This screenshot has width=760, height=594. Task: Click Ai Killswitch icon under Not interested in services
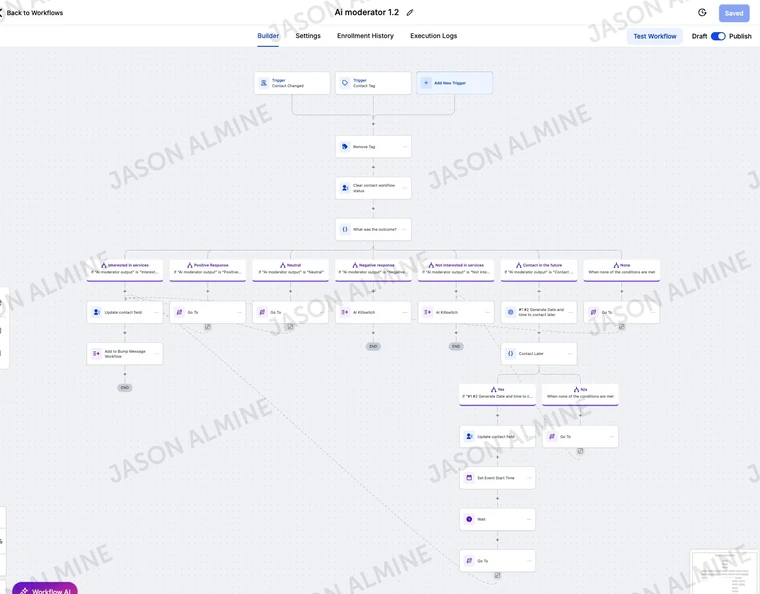[428, 312]
